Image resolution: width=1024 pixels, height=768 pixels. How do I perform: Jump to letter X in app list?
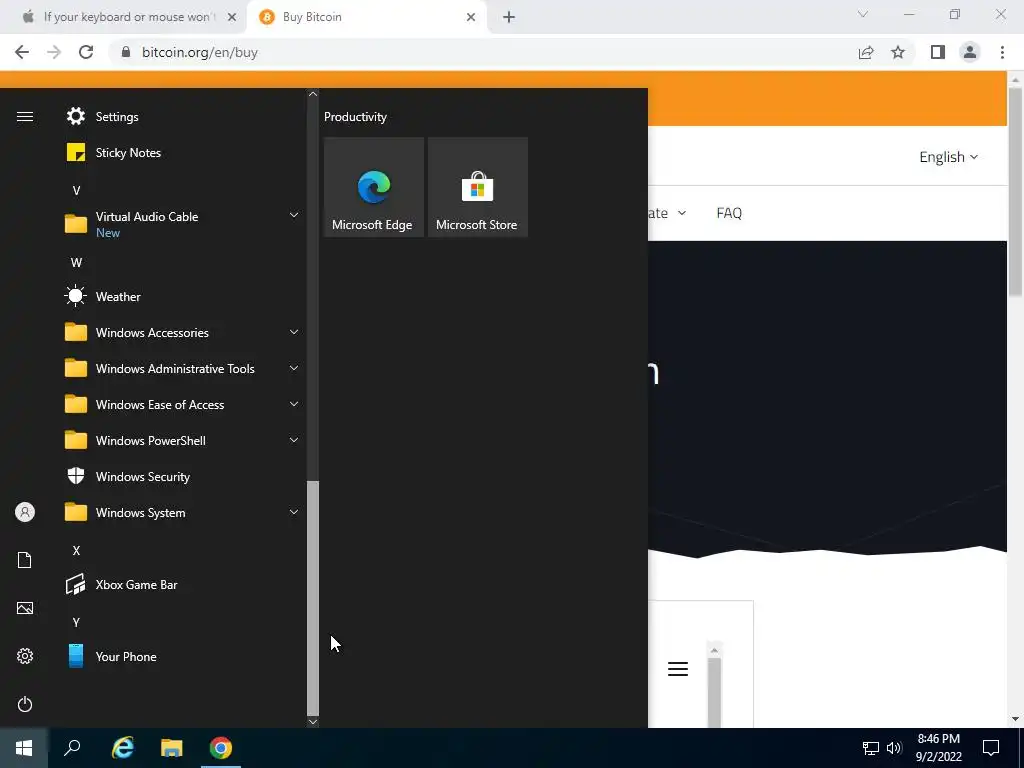click(x=76, y=551)
